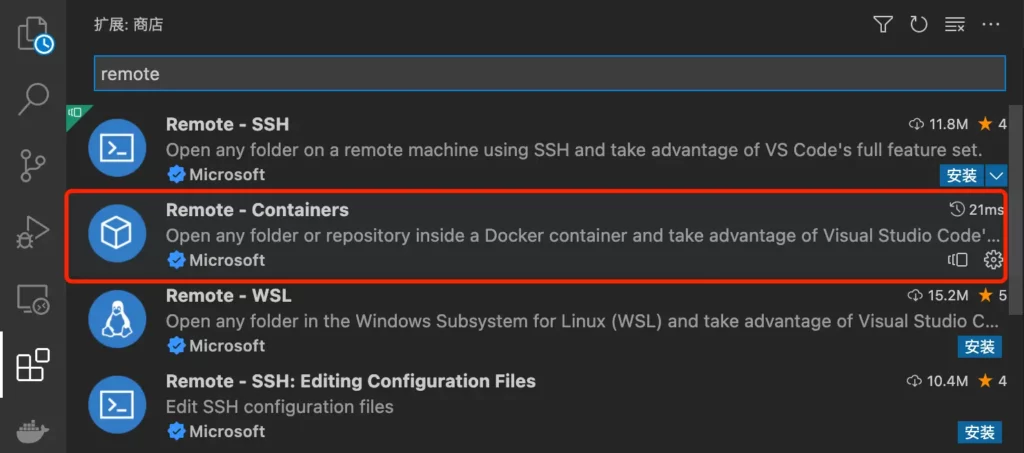
Task: Click the extension search box containing 'remote'
Action: tap(548, 74)
